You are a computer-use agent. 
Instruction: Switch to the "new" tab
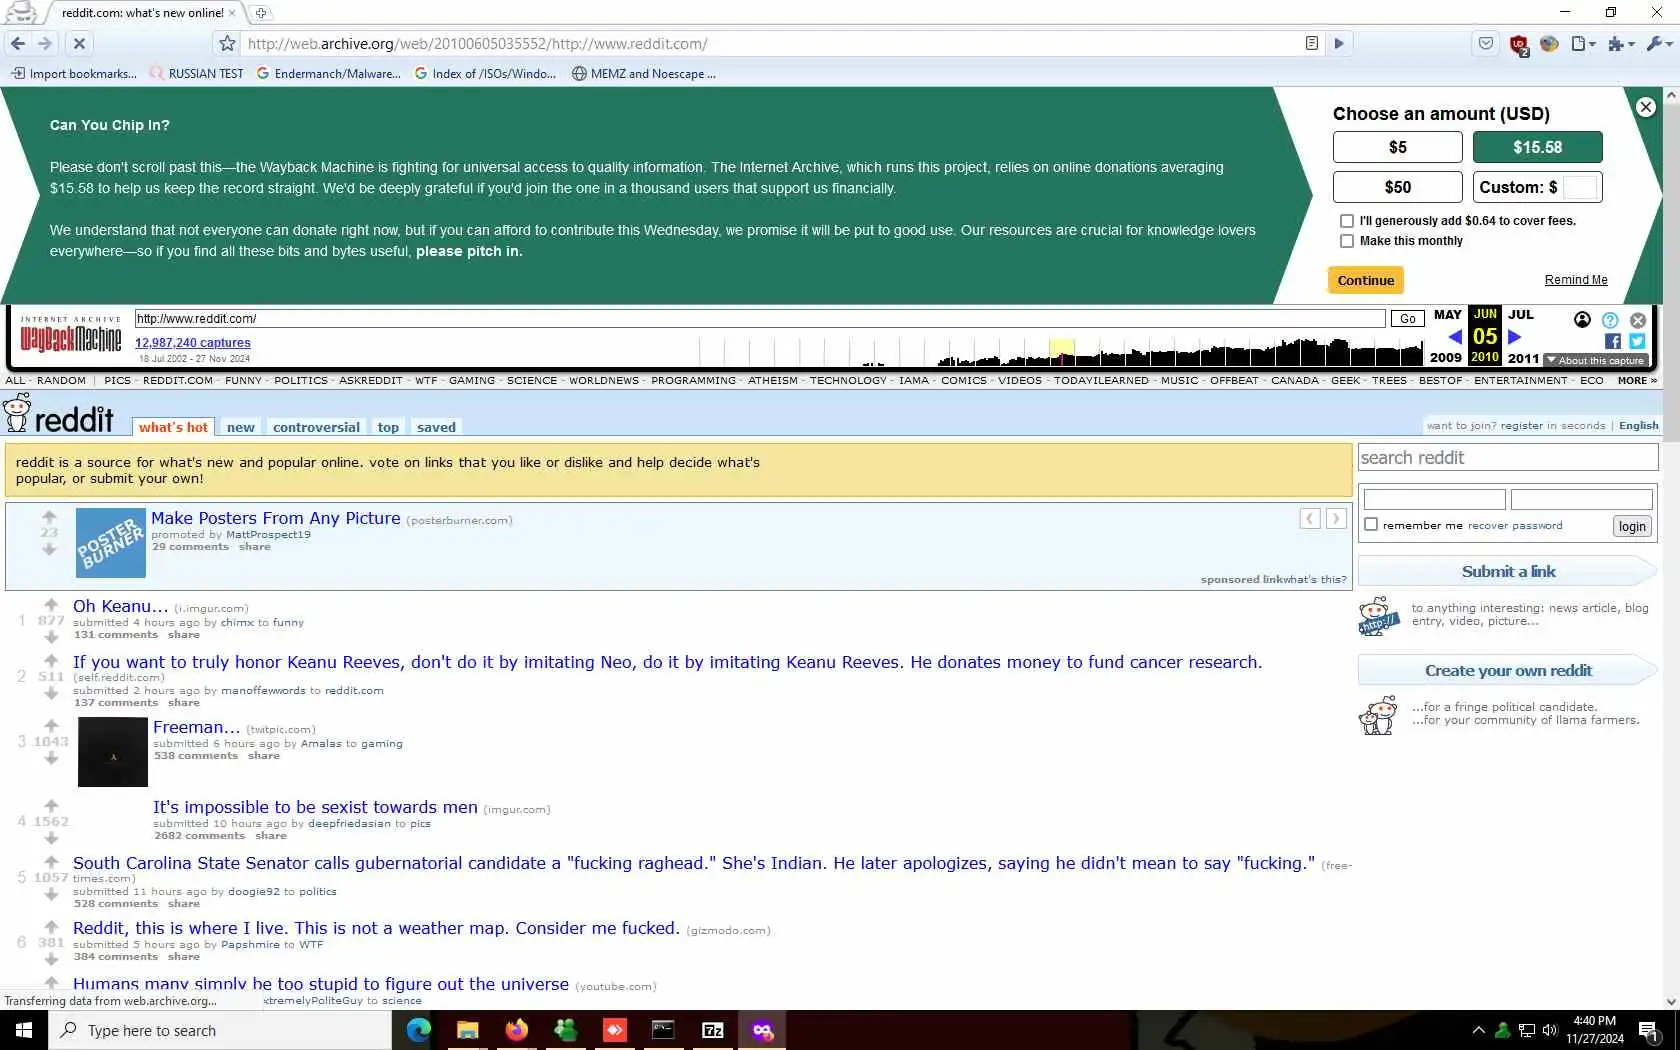coord(240,427)
